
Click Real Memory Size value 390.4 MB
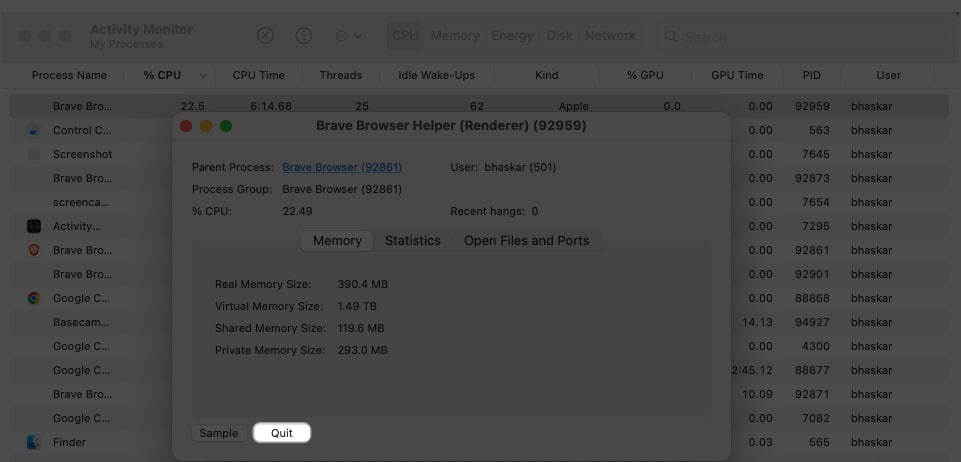click(x=362, y=284)
